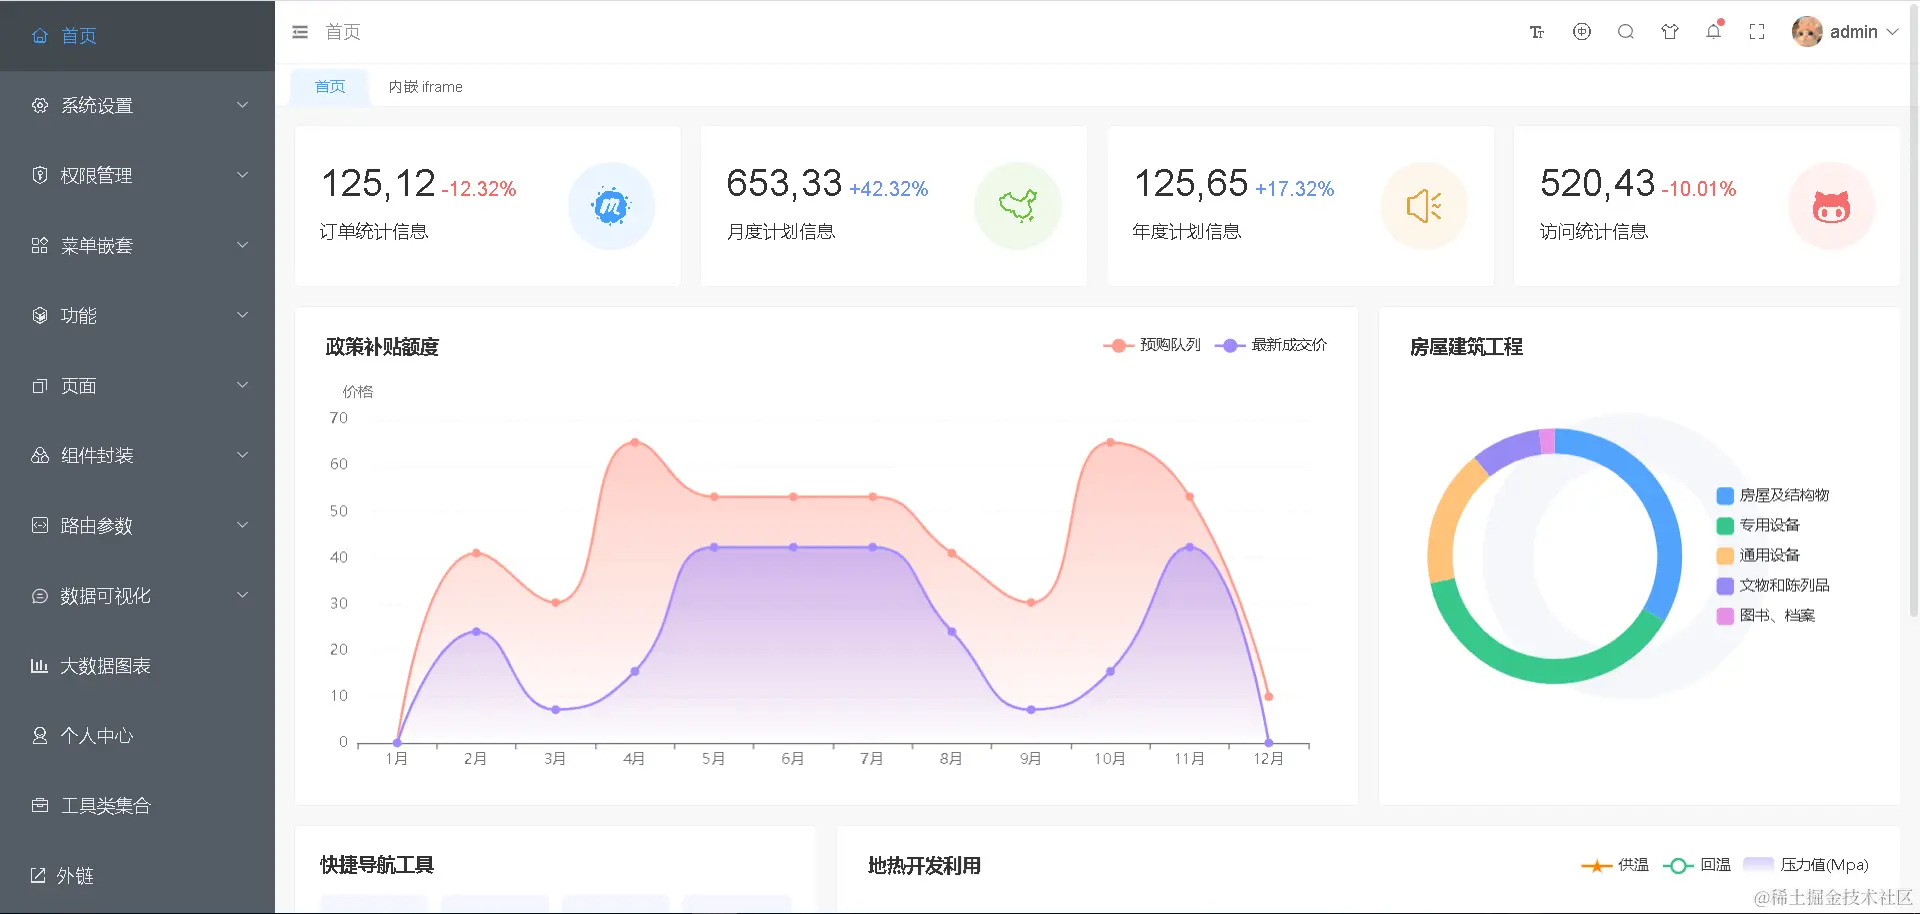Image resolution: width=1920 pixels, height=914 pixels.
Task: Click the admin avatar picture
Action: coord(1807,32)
